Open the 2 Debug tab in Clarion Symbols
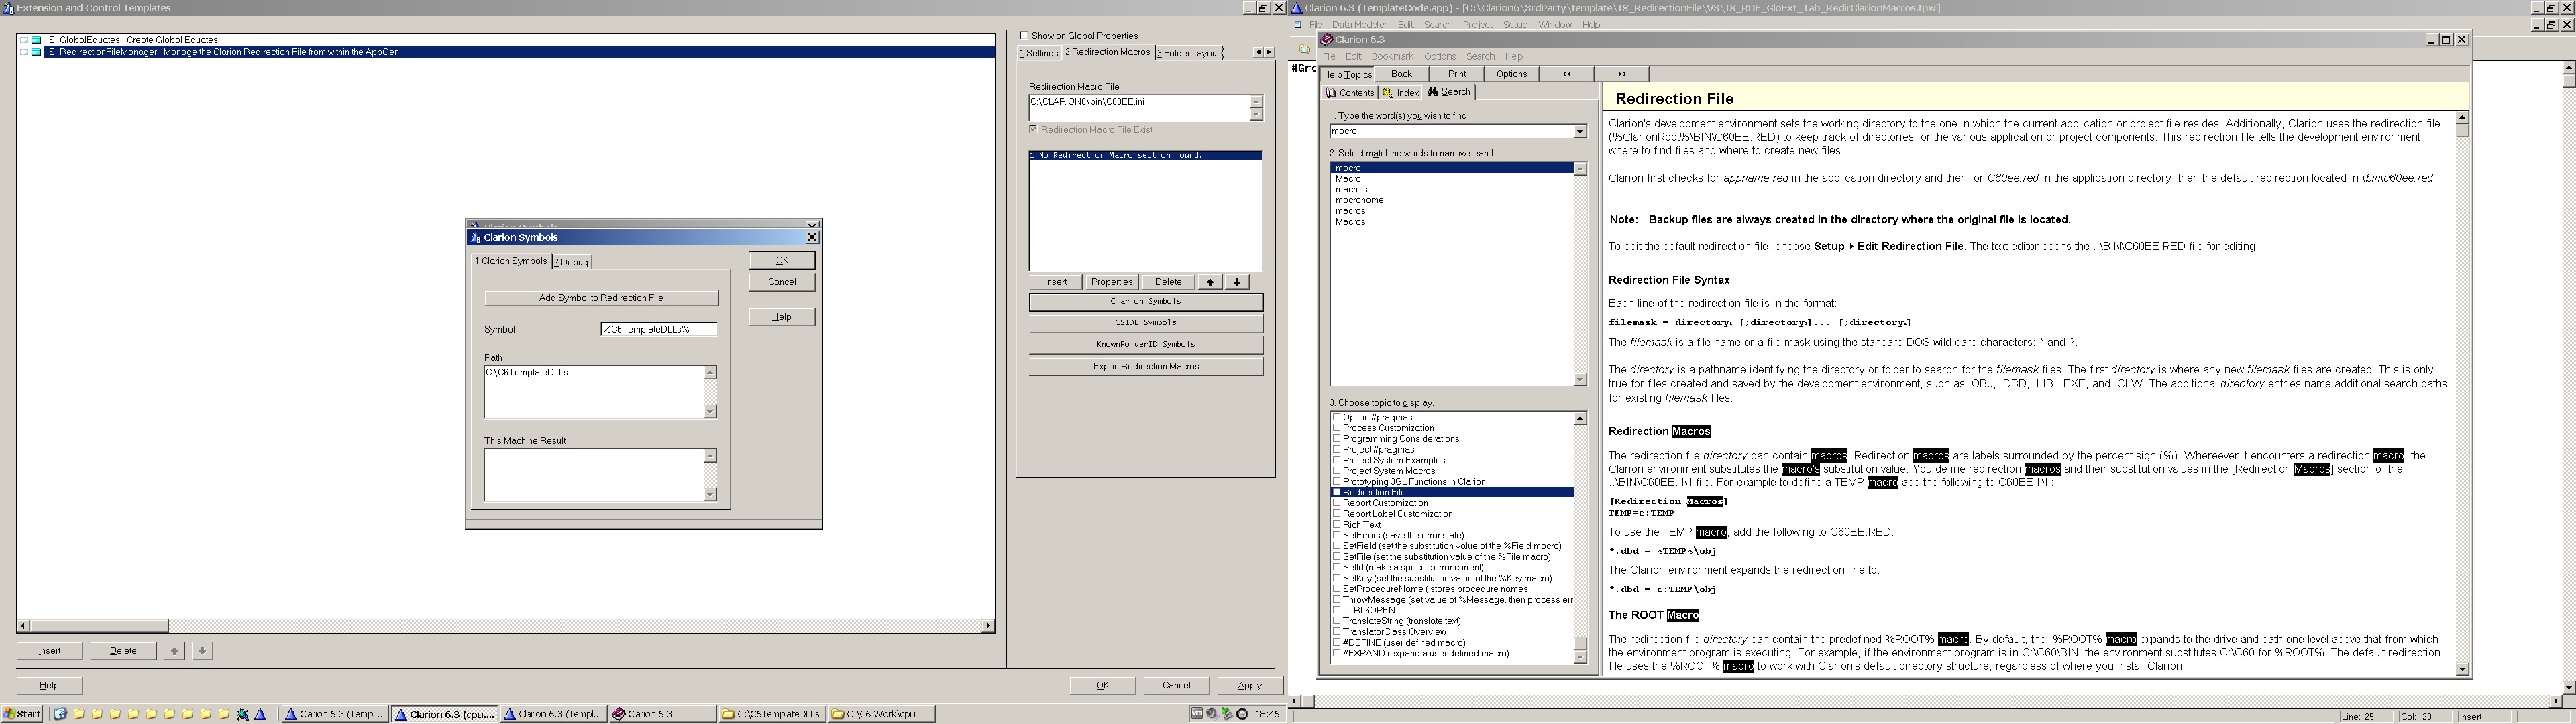2576x724 pixels. click(x=571, y=262)
